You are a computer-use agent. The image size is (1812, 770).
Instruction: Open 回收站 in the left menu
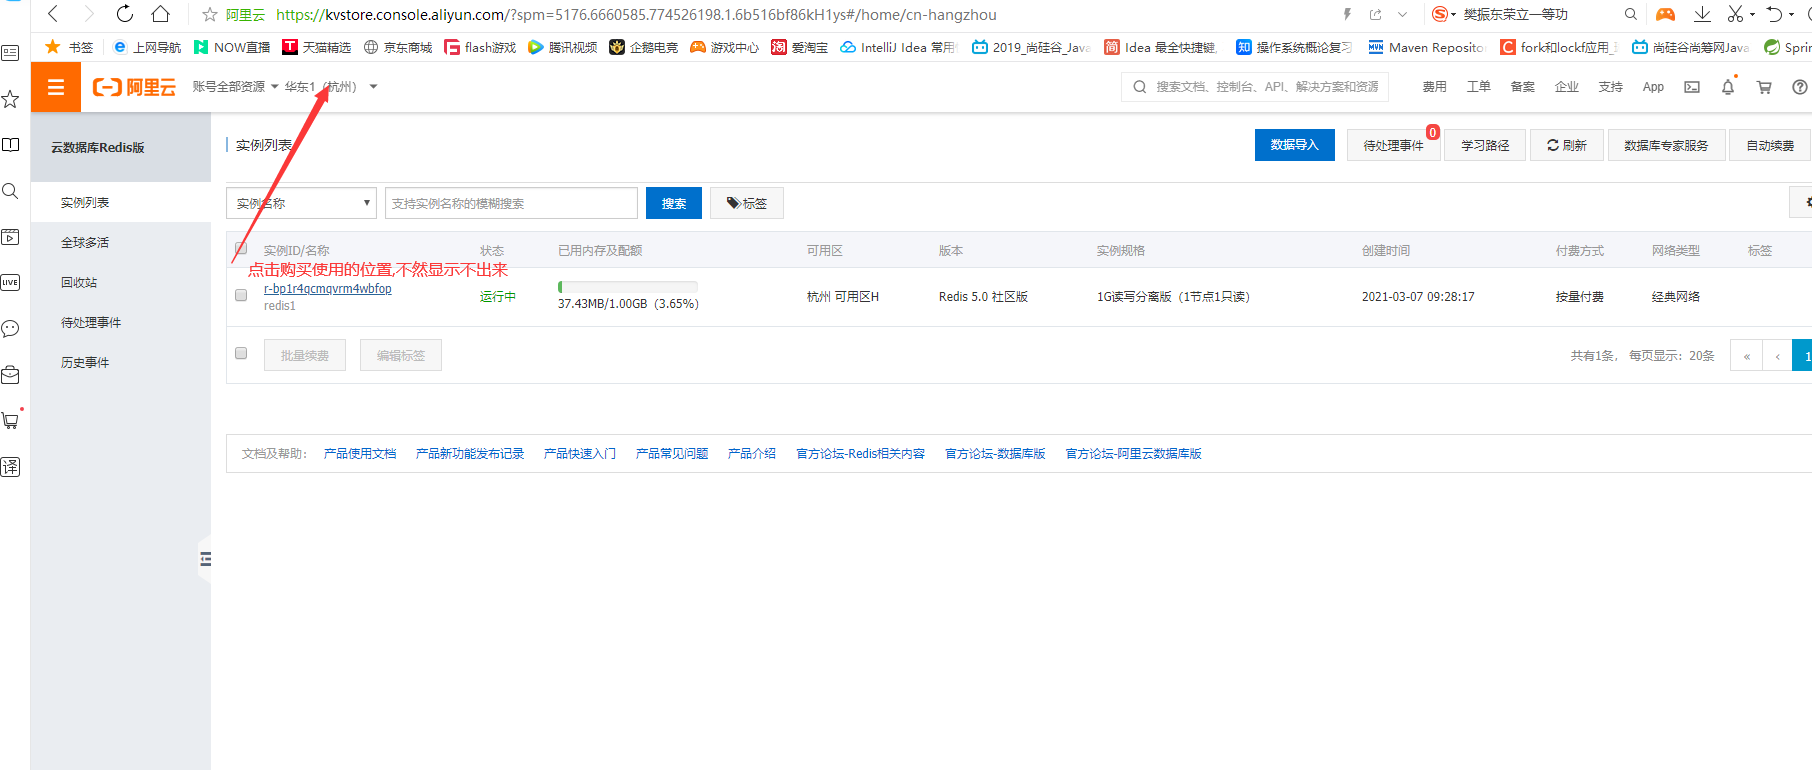pos(79,283)
